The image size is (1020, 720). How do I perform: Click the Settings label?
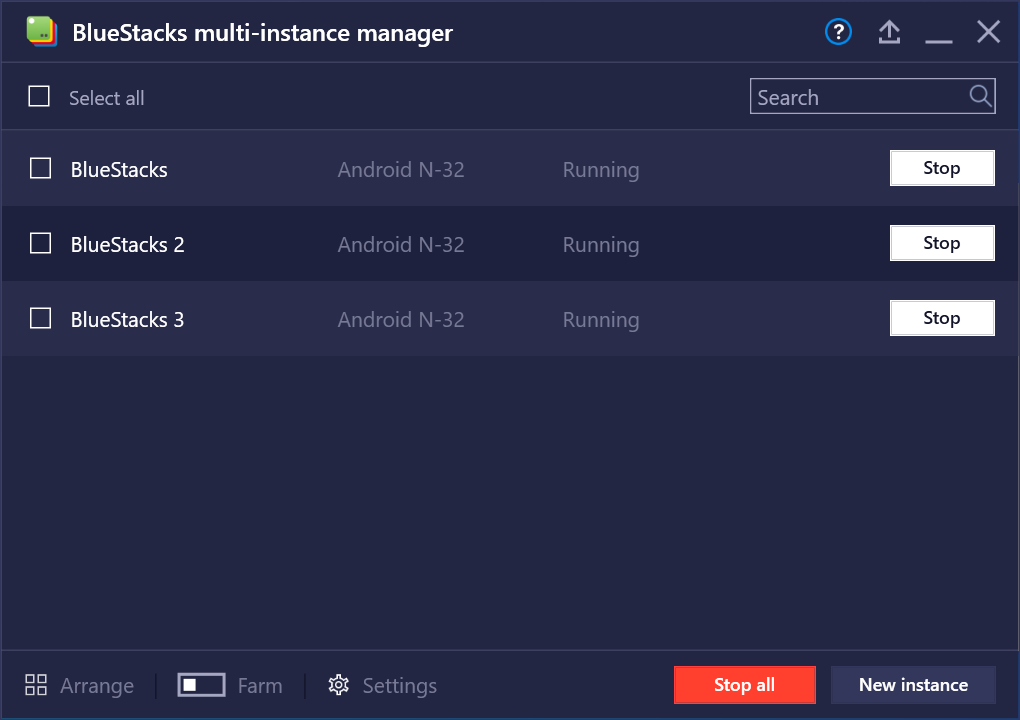tap(399, 686)
